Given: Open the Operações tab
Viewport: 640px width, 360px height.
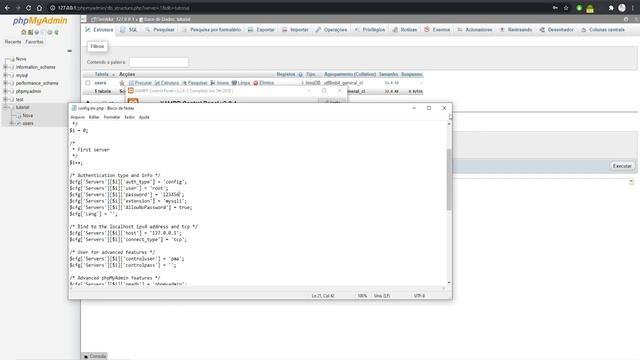Looking at the screenshot, I should tap(331, 30).
